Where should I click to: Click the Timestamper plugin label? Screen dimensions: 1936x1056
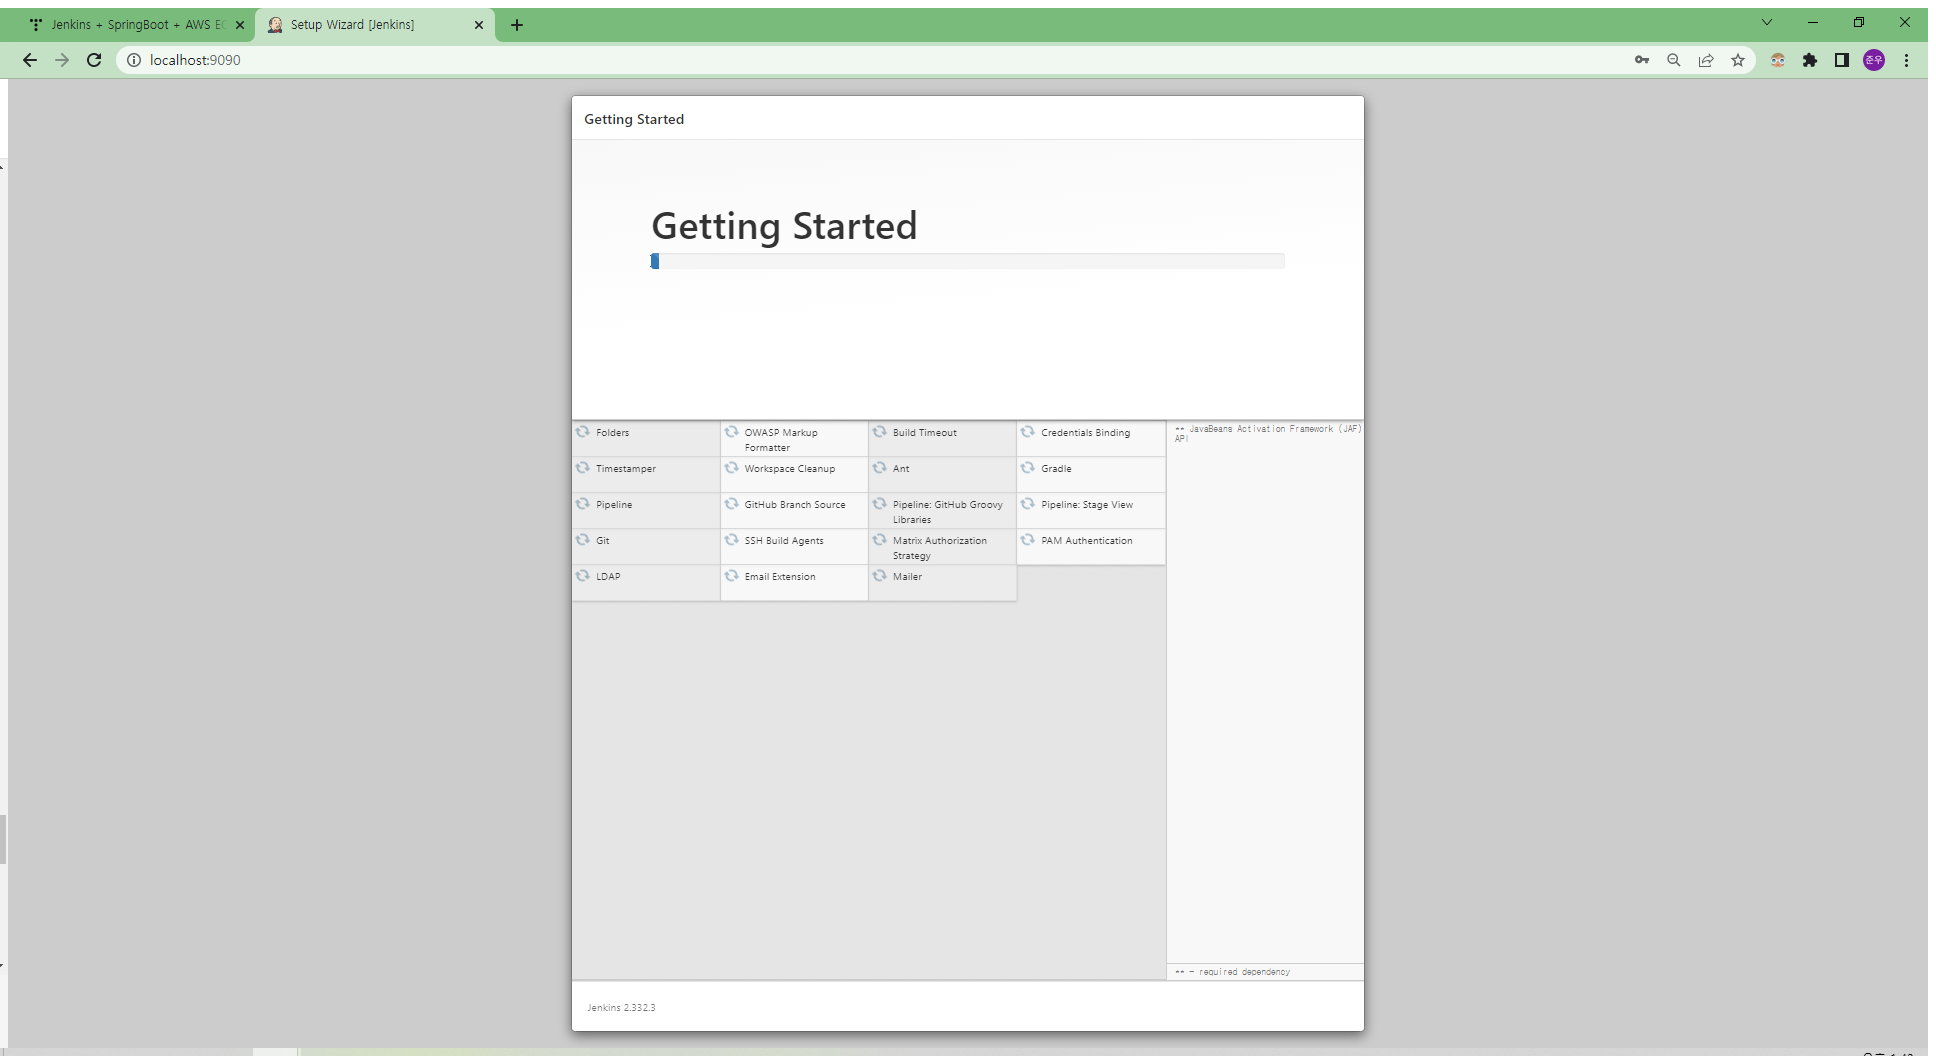[x=626, y=469]
